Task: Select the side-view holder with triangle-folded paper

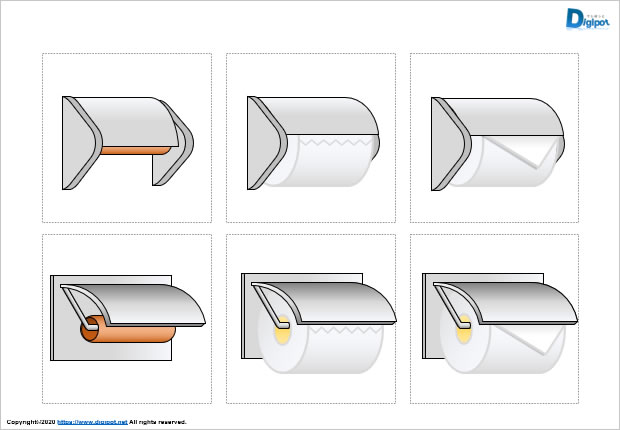Action: click(x=498, y=144)
